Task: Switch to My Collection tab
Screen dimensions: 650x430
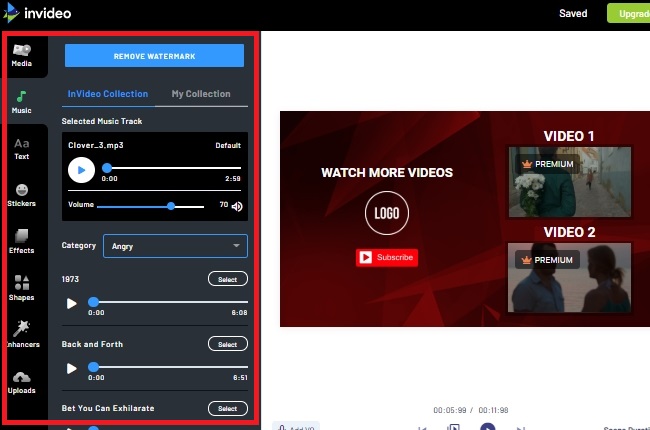Action: (x=201, y=94)
